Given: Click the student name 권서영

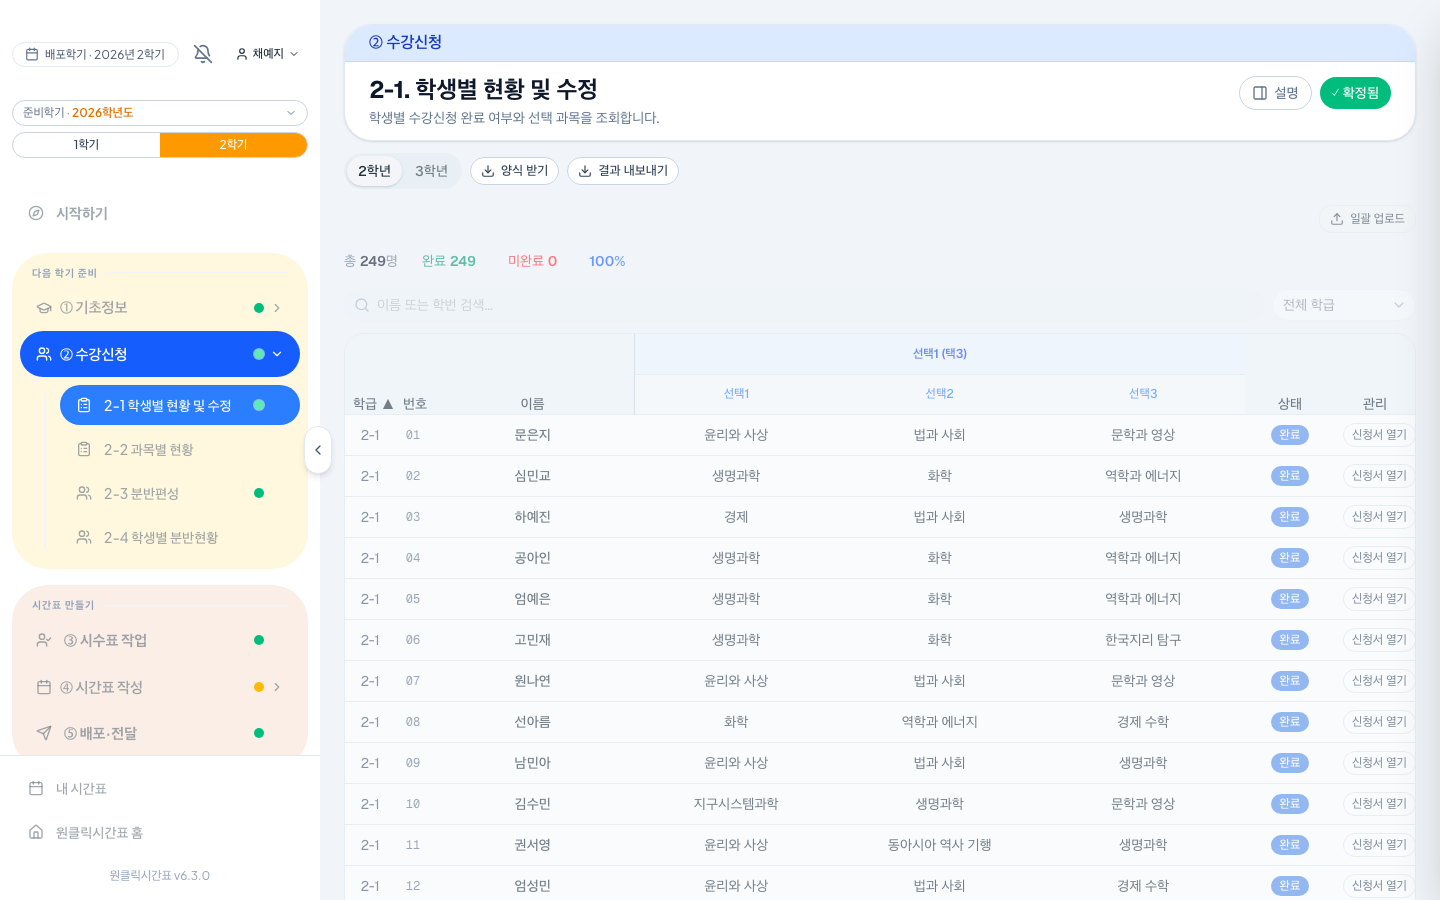Looking at the screenshot, I should (532, 845).
